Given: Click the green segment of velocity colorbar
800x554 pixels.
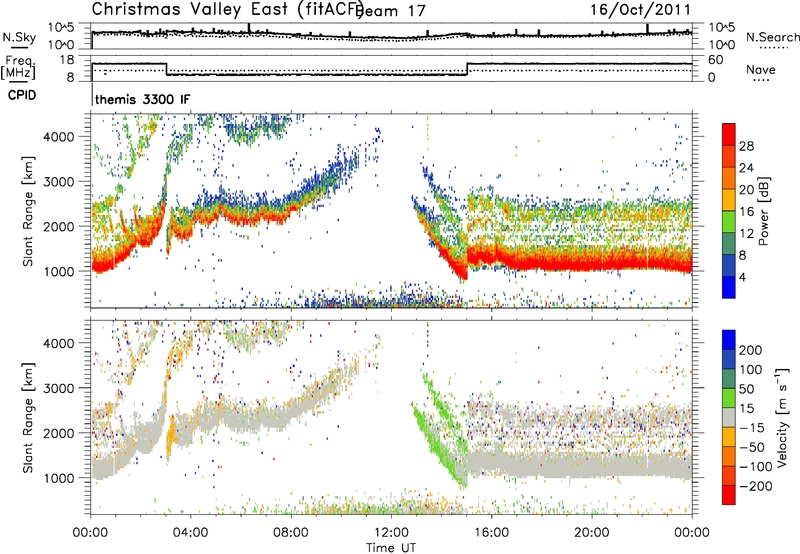Looking at the screenshot, I should [729, 398].
